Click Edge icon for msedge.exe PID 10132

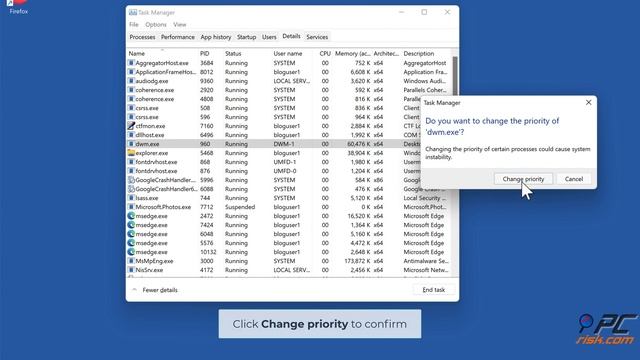tap(131, 252)
